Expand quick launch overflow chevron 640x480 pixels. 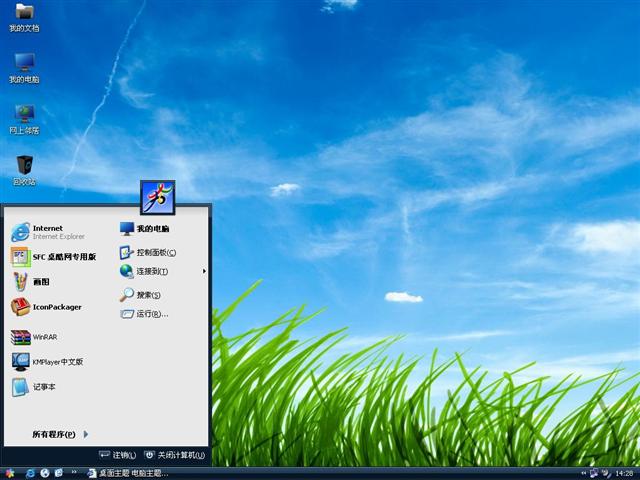click(74, 472)
